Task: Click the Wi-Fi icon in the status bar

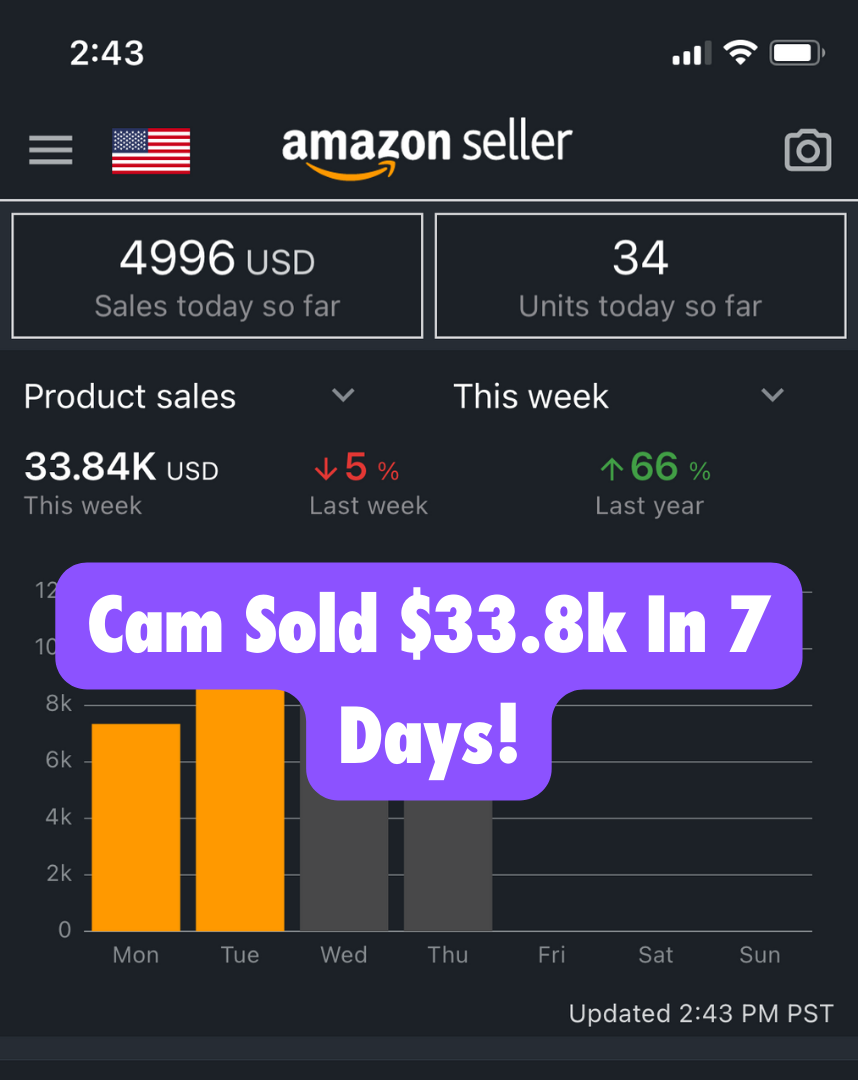Action: coord(739,51)
